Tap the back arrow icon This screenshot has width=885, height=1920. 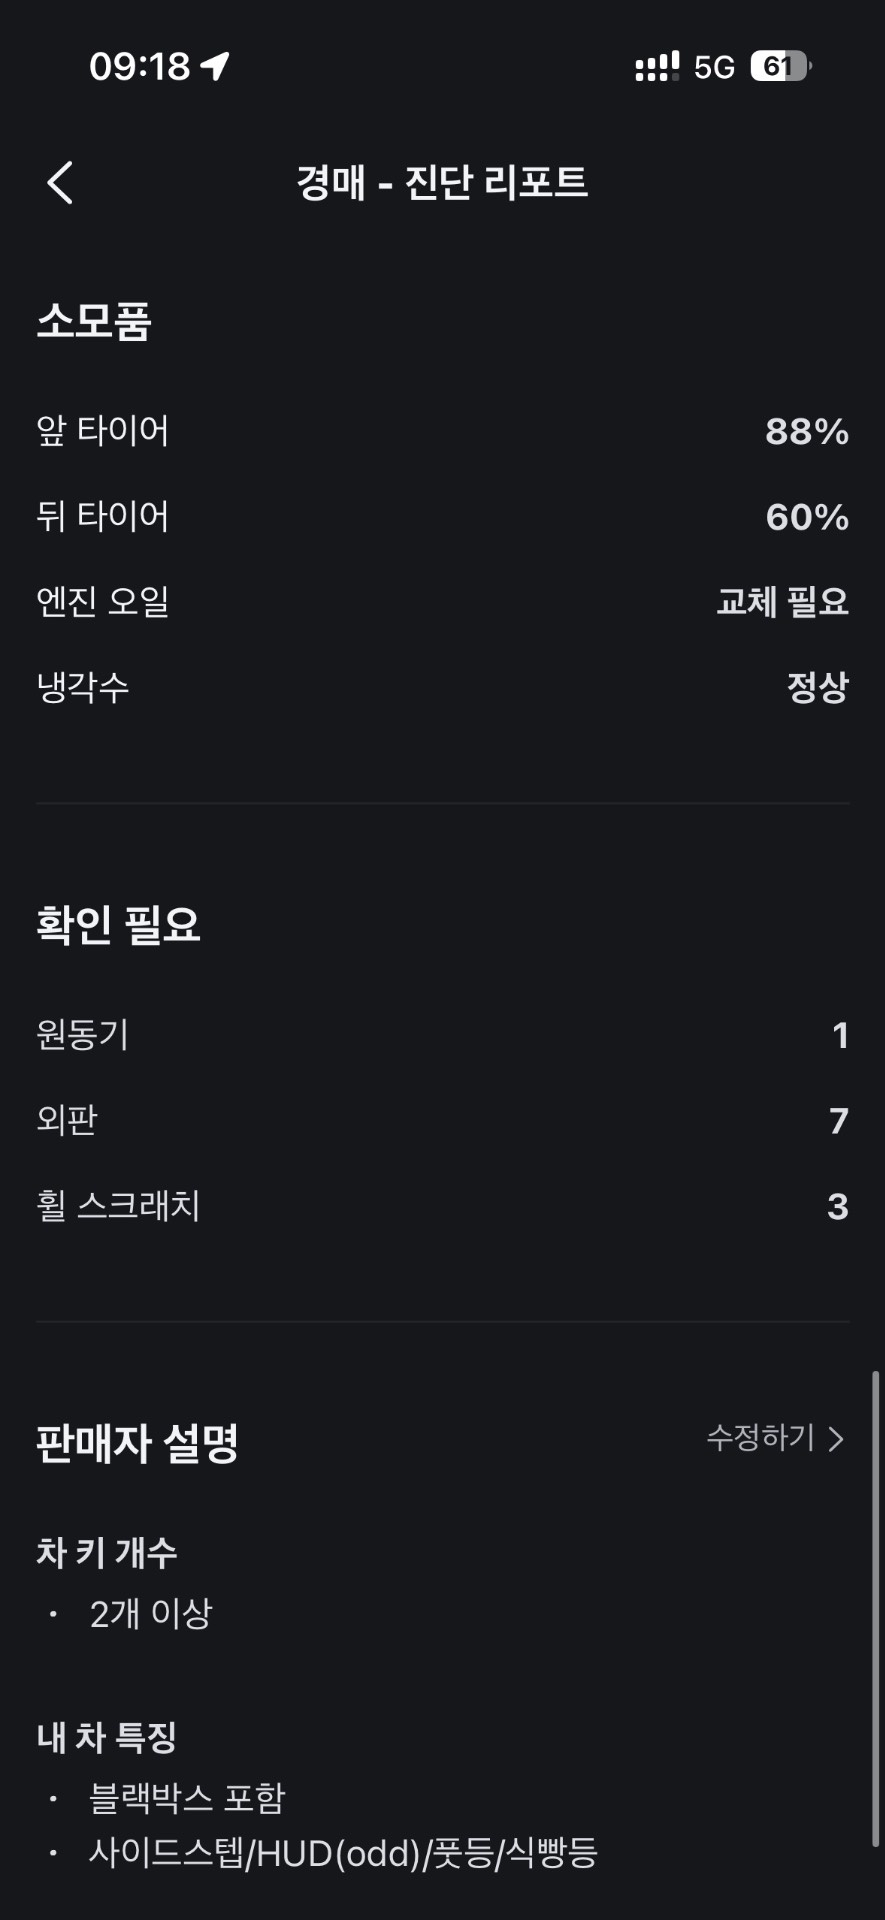[60, 183]
